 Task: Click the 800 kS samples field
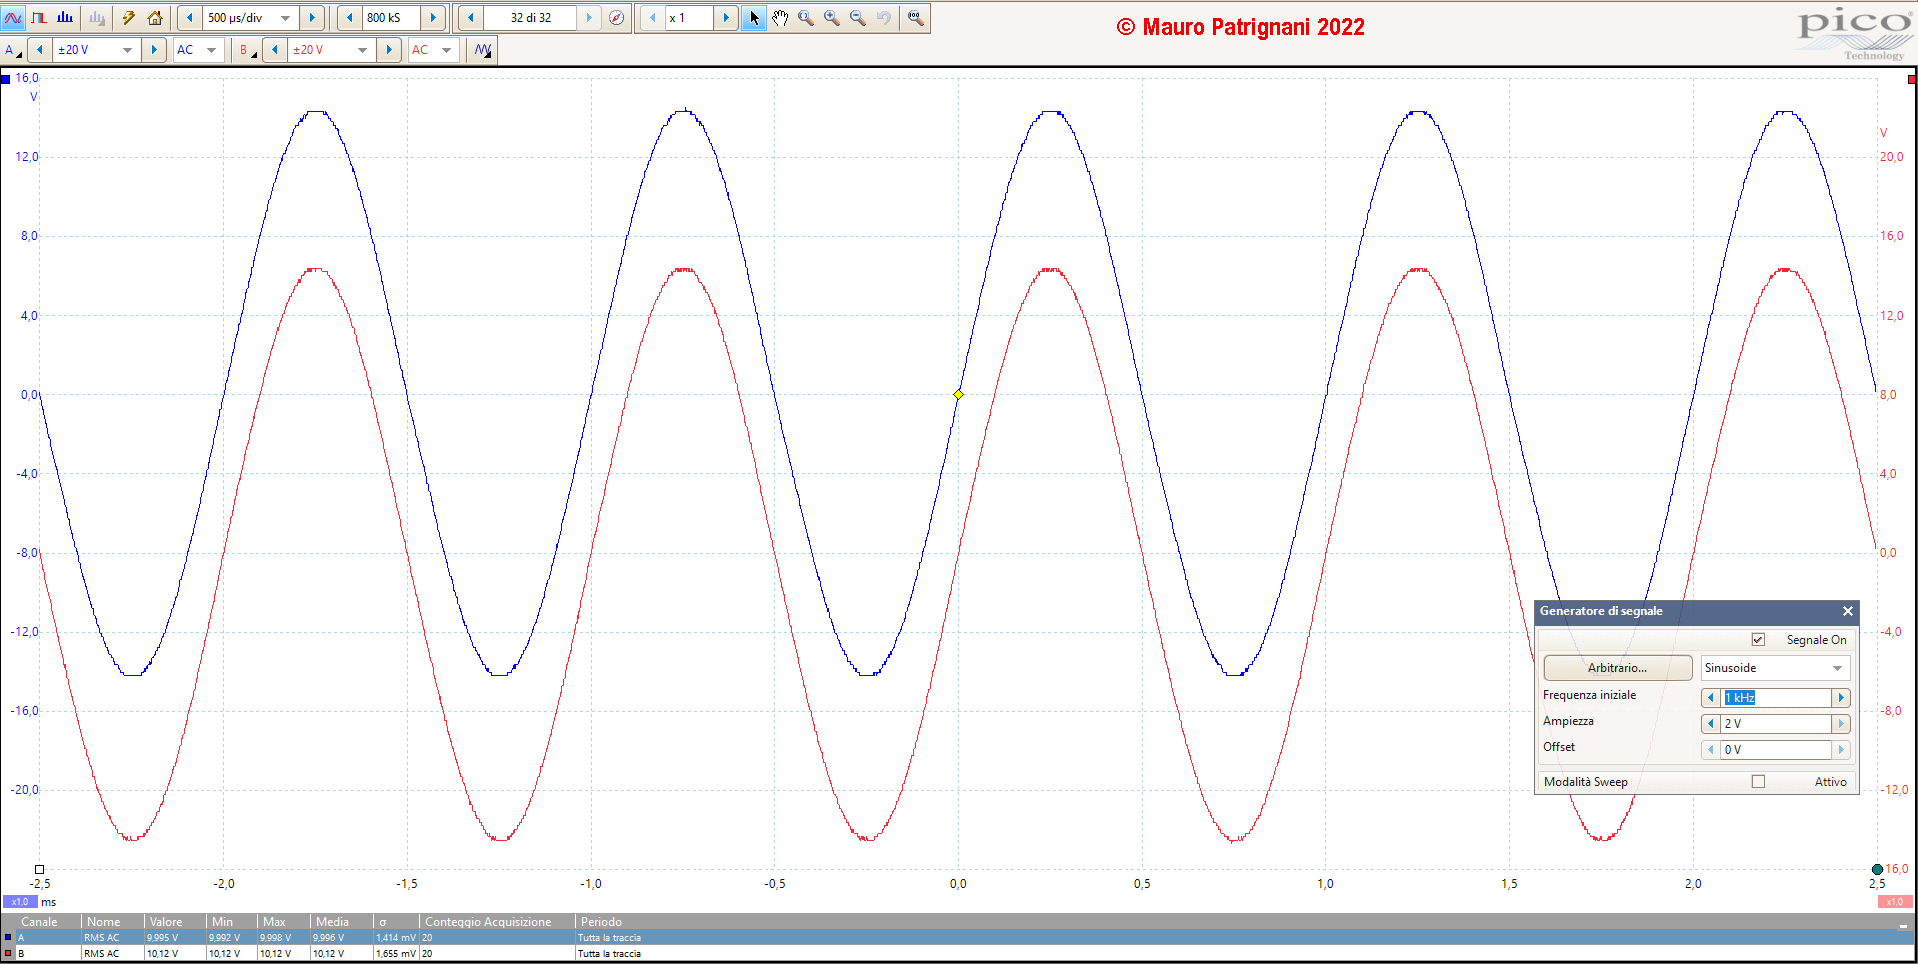391,18
